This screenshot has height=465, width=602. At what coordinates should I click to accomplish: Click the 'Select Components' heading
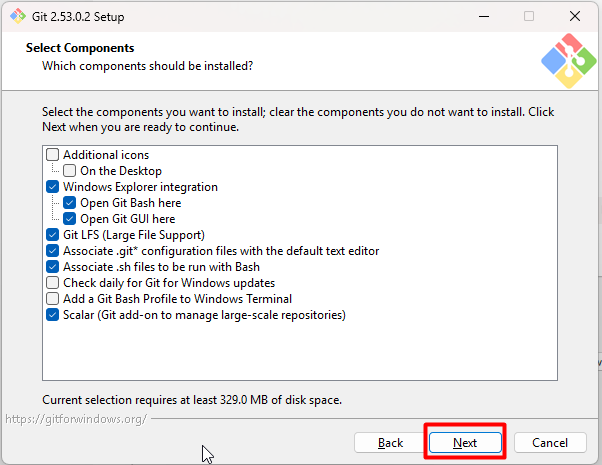[80, 48]
